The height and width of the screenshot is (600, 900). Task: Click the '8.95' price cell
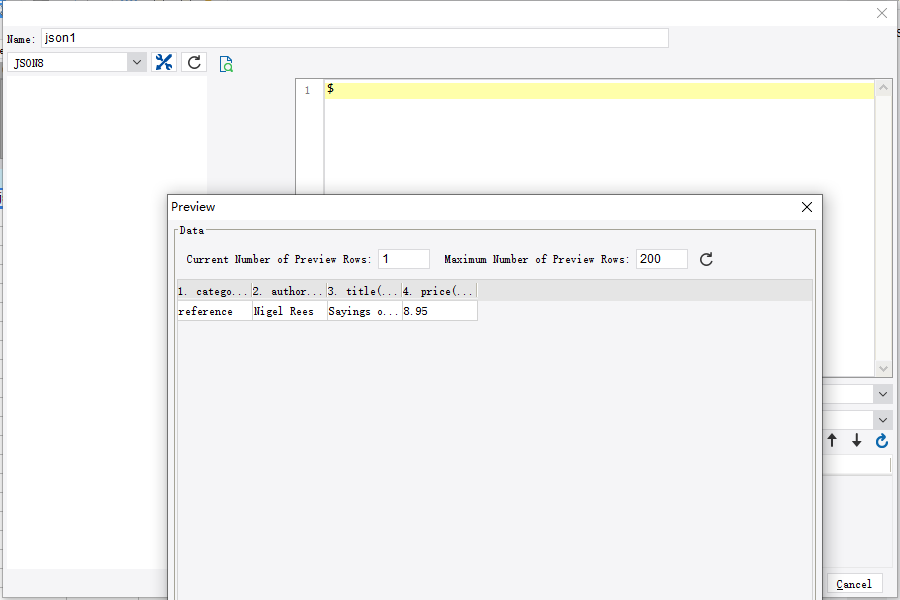pos(440,311)
